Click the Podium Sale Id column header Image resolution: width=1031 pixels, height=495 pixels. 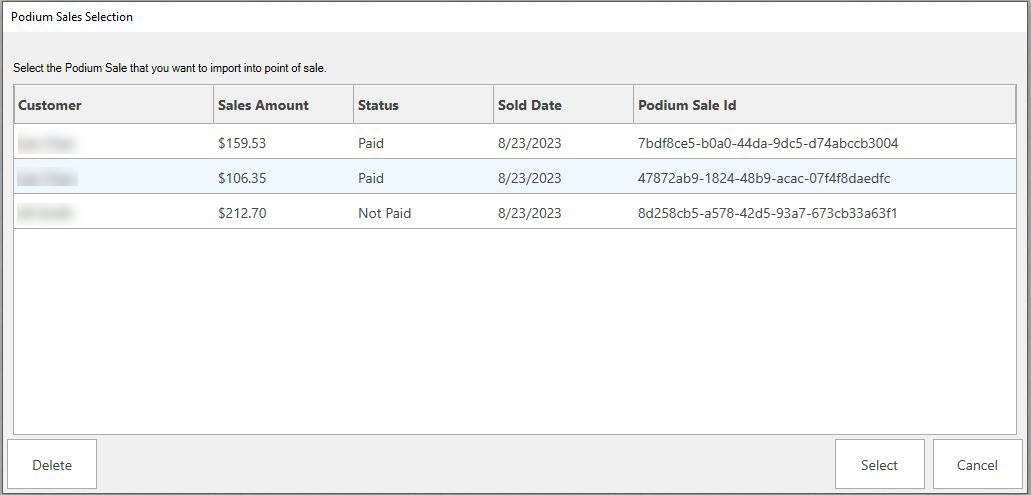(687, 105)
